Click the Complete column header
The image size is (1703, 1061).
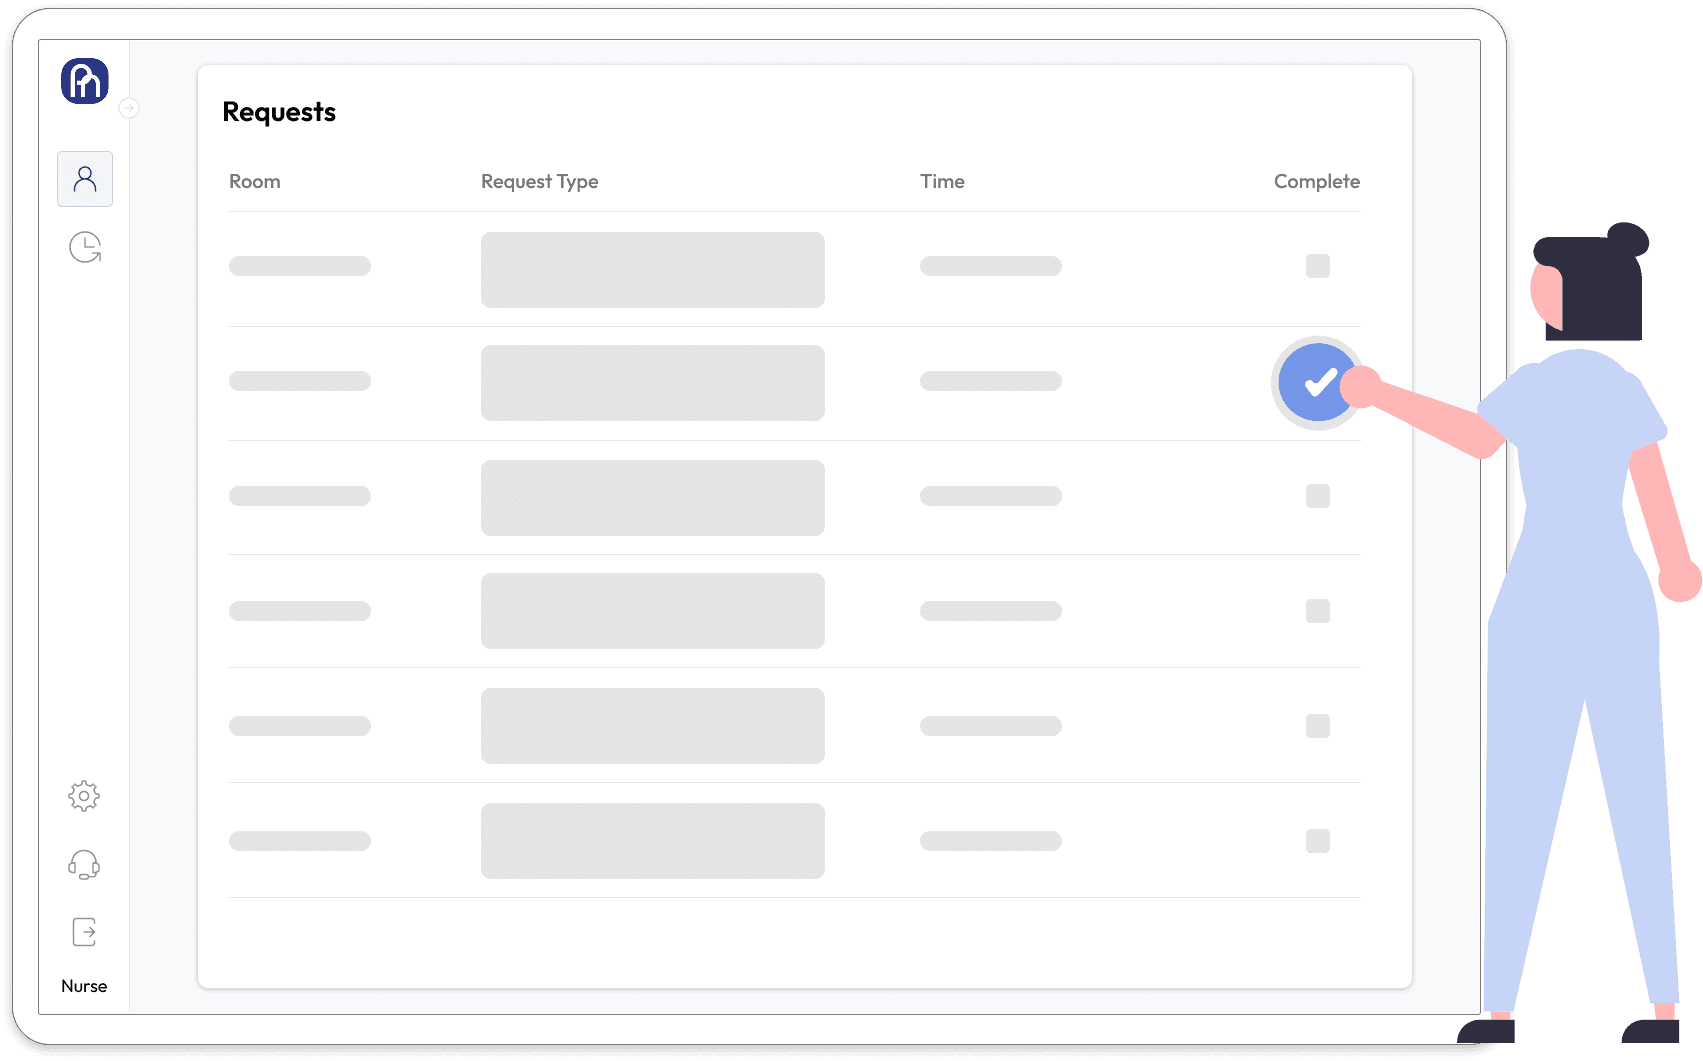pos(1317,181)
